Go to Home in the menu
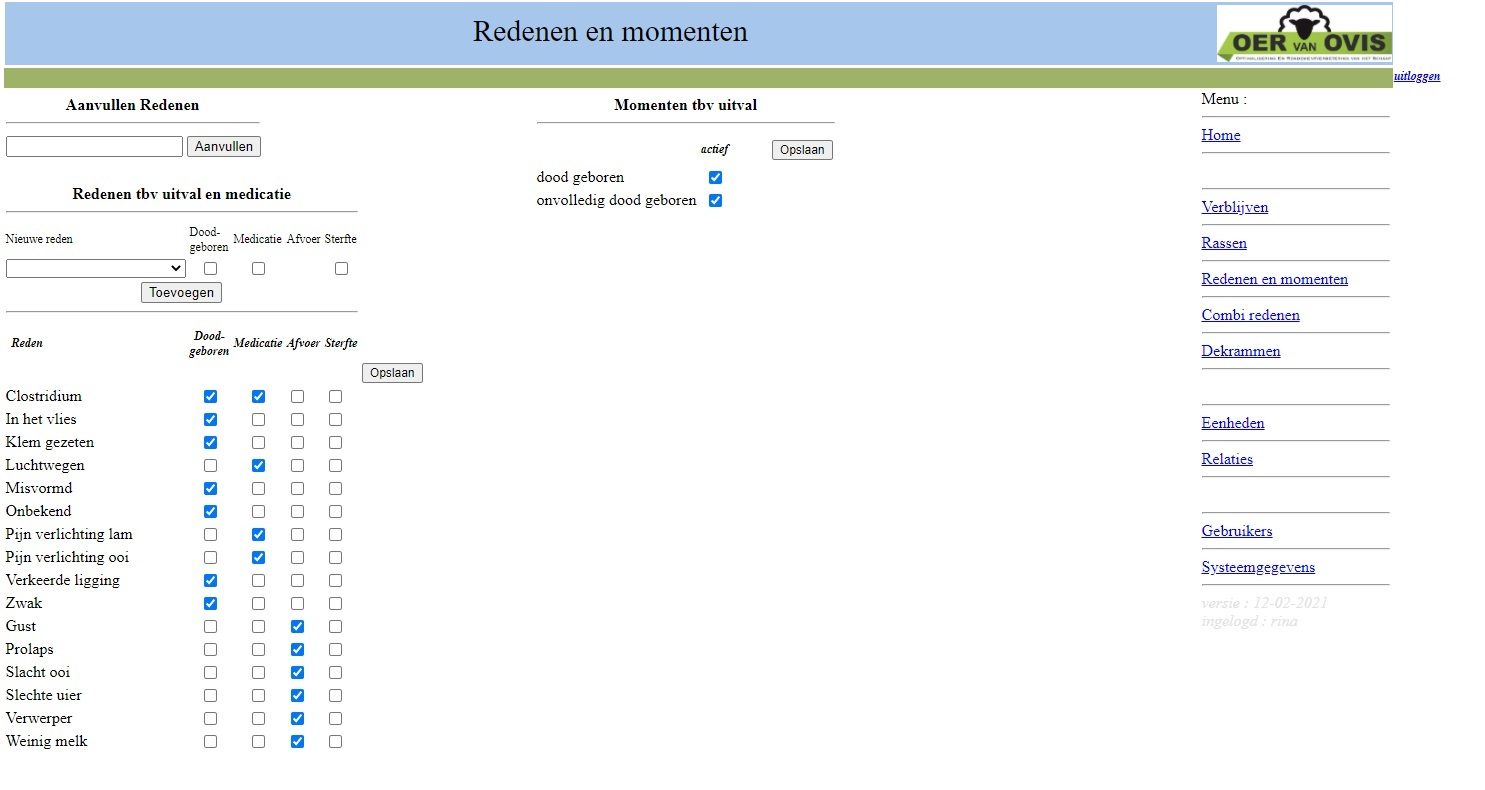1485x790 pixels. tap(1220, 135)
